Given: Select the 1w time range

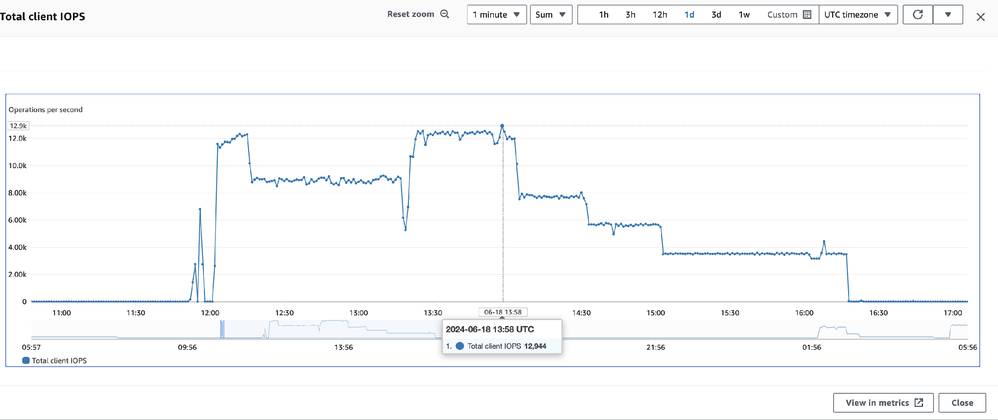Looking at the screenshot, I should [x=744, y=15].
